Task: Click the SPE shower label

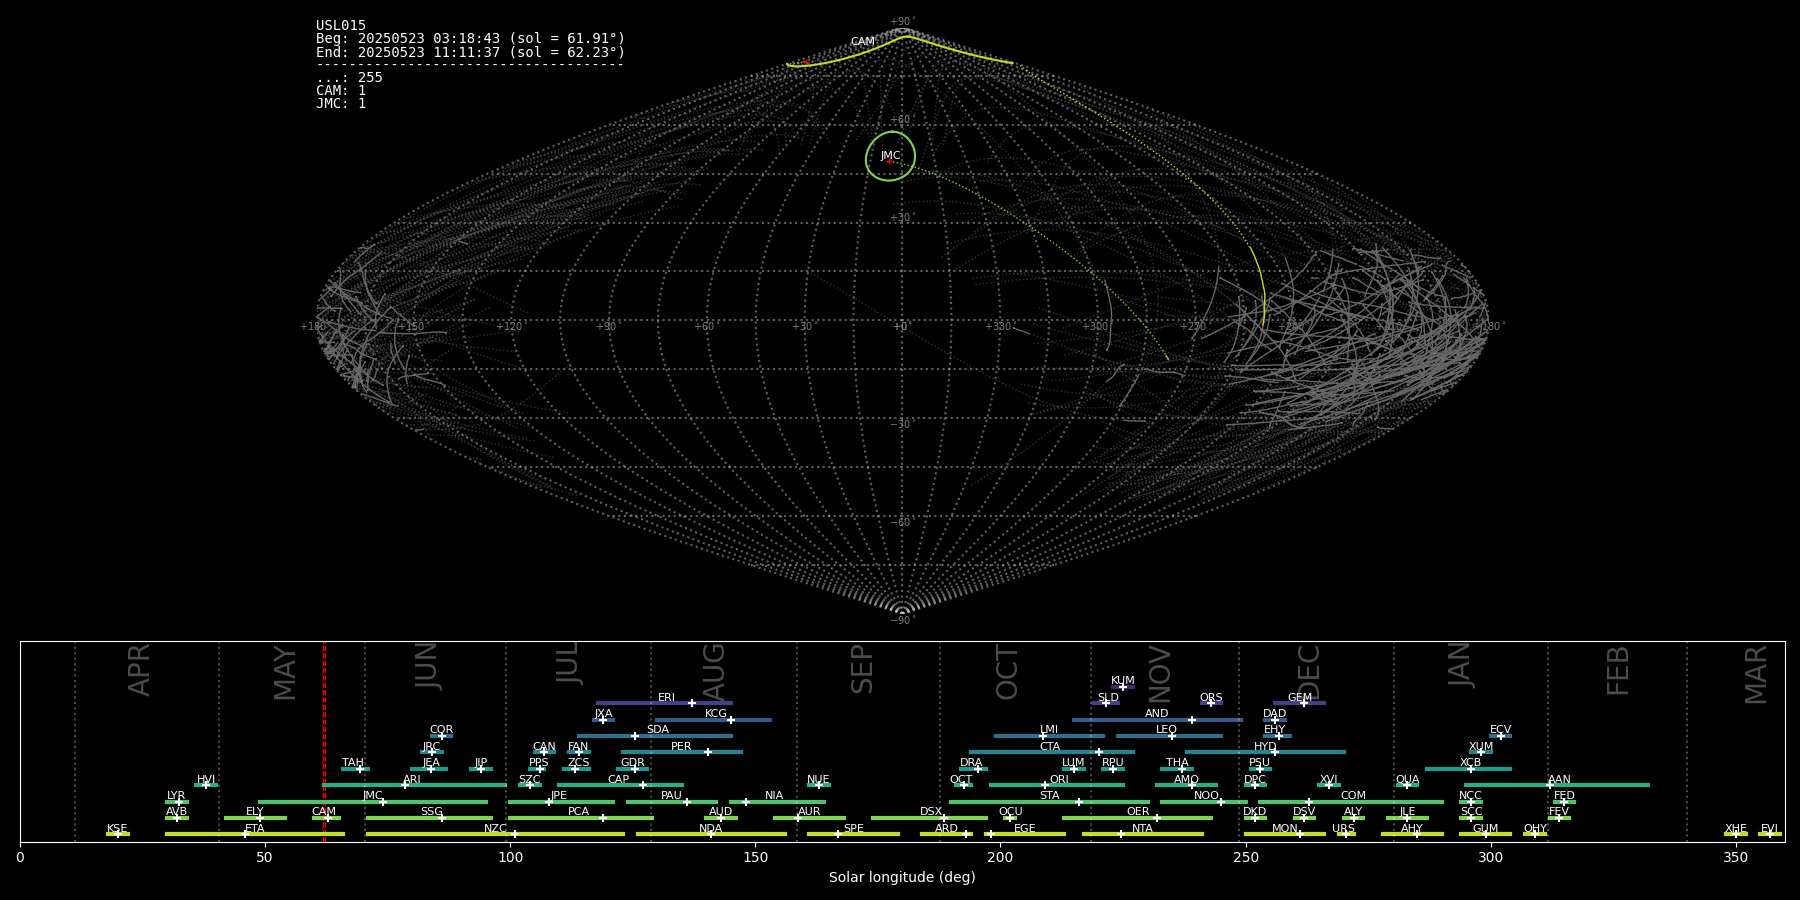Action: tap(853, 828)
